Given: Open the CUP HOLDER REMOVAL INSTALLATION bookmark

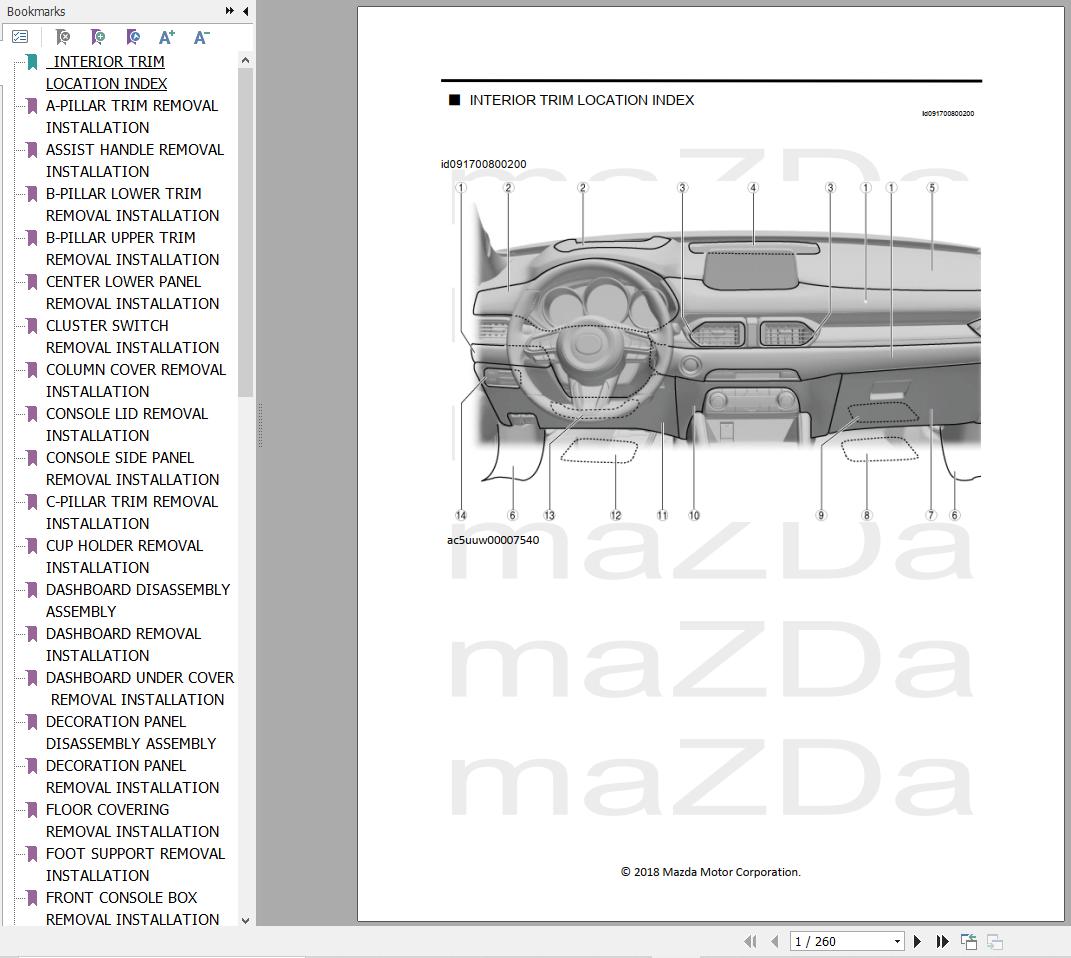Looking at the screenshot, I should [x=124, y=556].
